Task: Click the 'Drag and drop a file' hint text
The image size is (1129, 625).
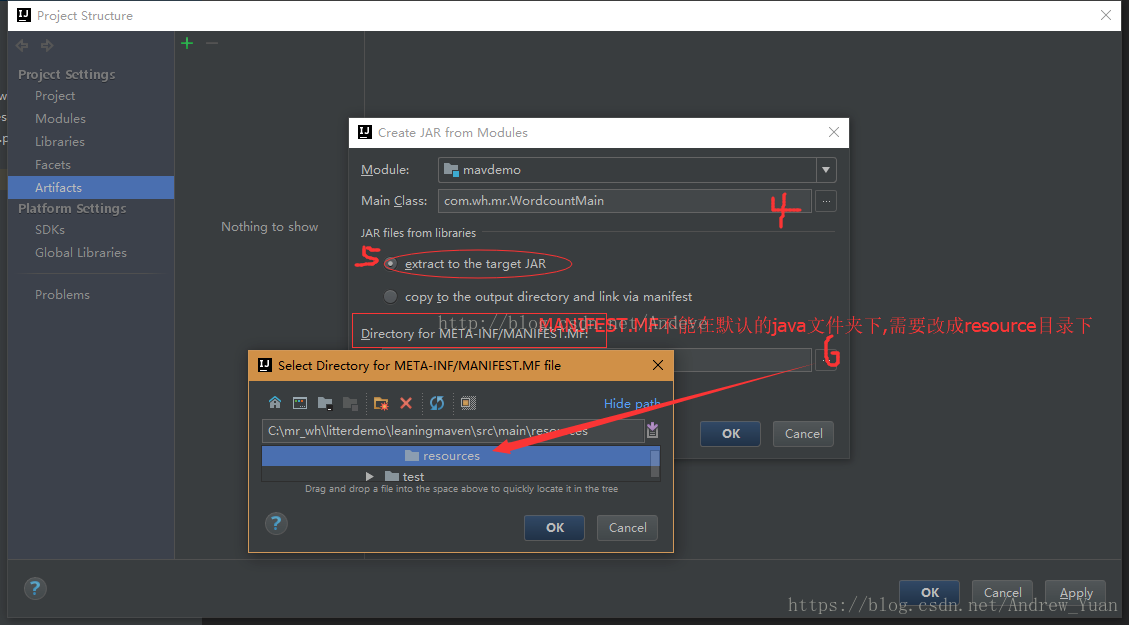Action: pyautogui.click(x=461, y=489)
